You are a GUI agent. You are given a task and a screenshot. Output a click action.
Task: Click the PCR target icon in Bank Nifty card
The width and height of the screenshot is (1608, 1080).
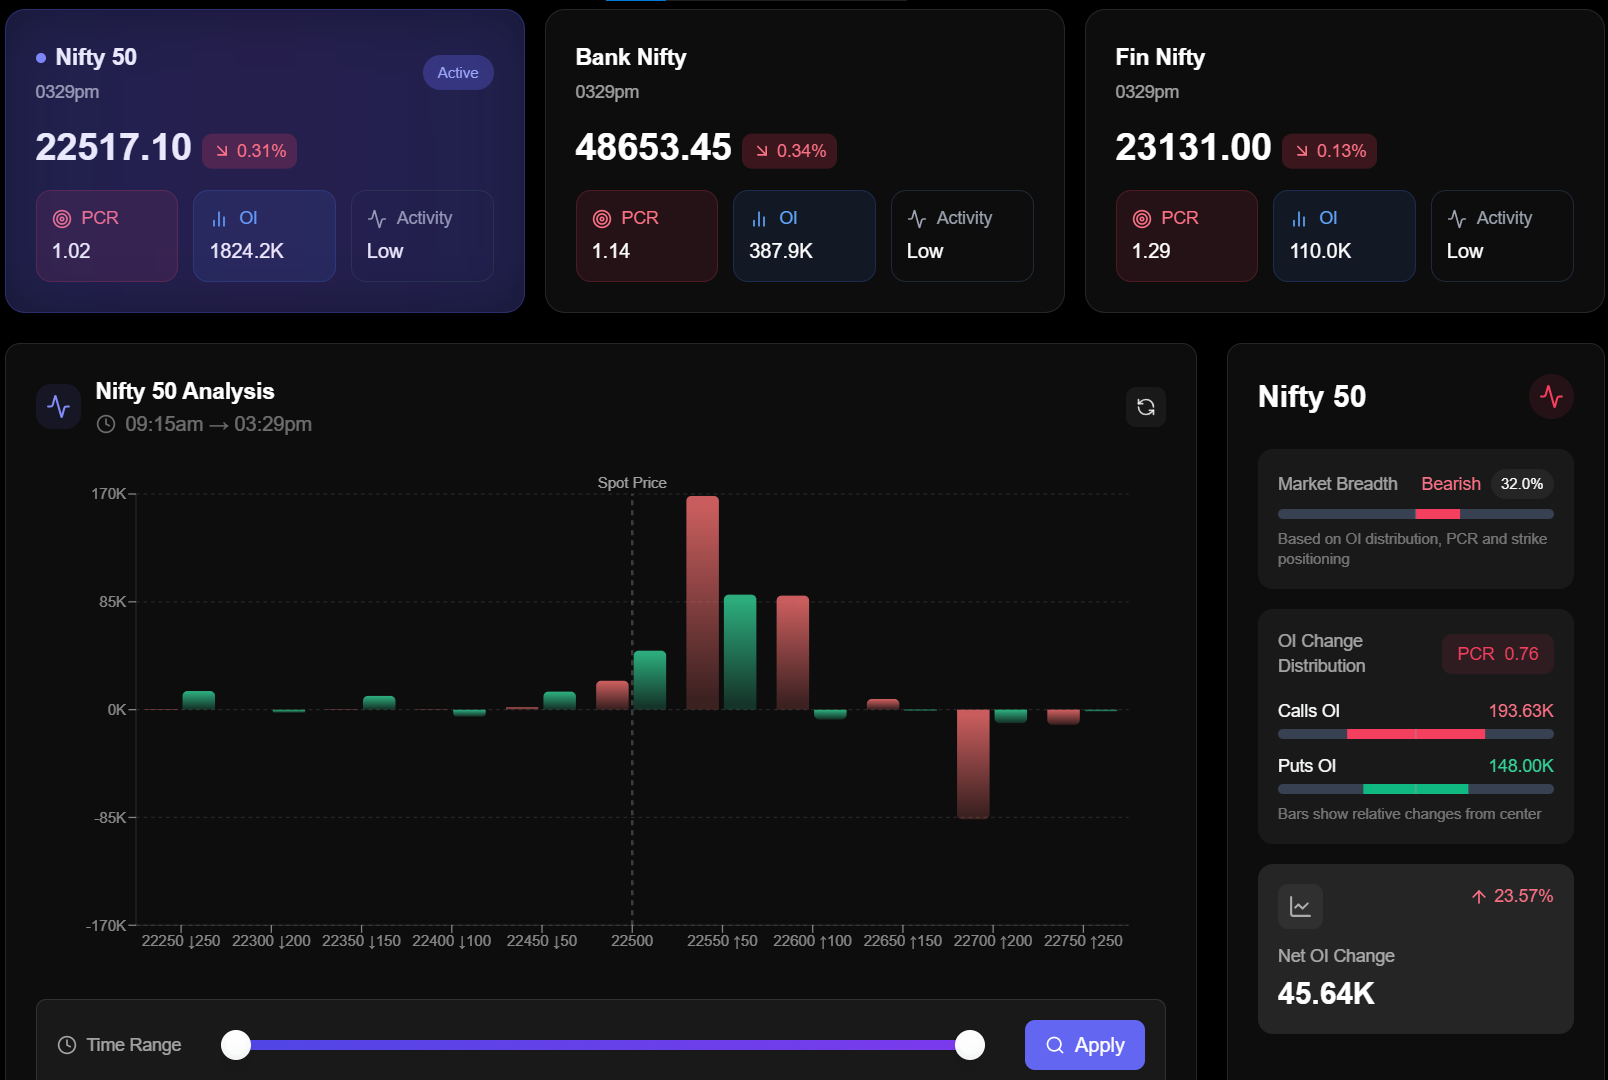pyautogui.click(x=602, y=219)
